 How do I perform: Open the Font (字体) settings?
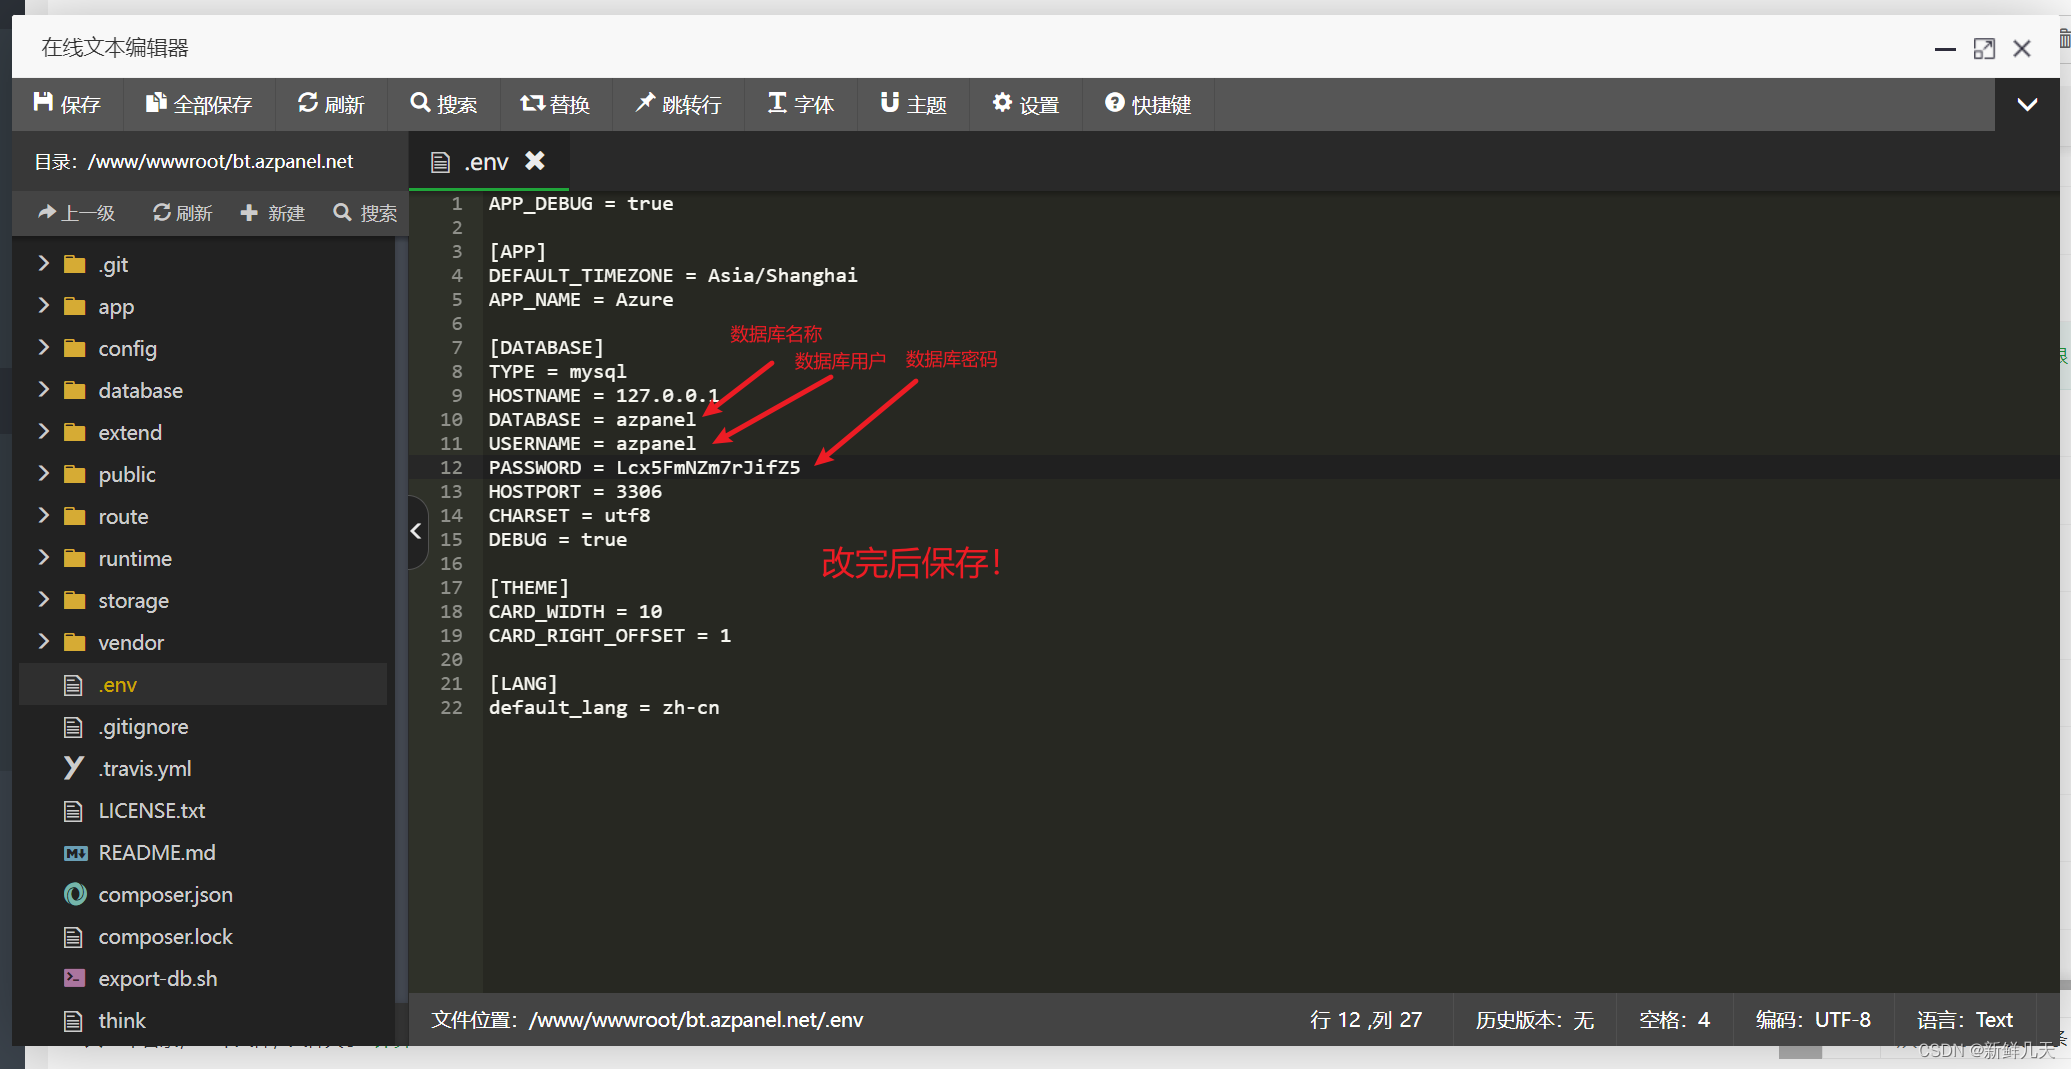coord(801,104)
